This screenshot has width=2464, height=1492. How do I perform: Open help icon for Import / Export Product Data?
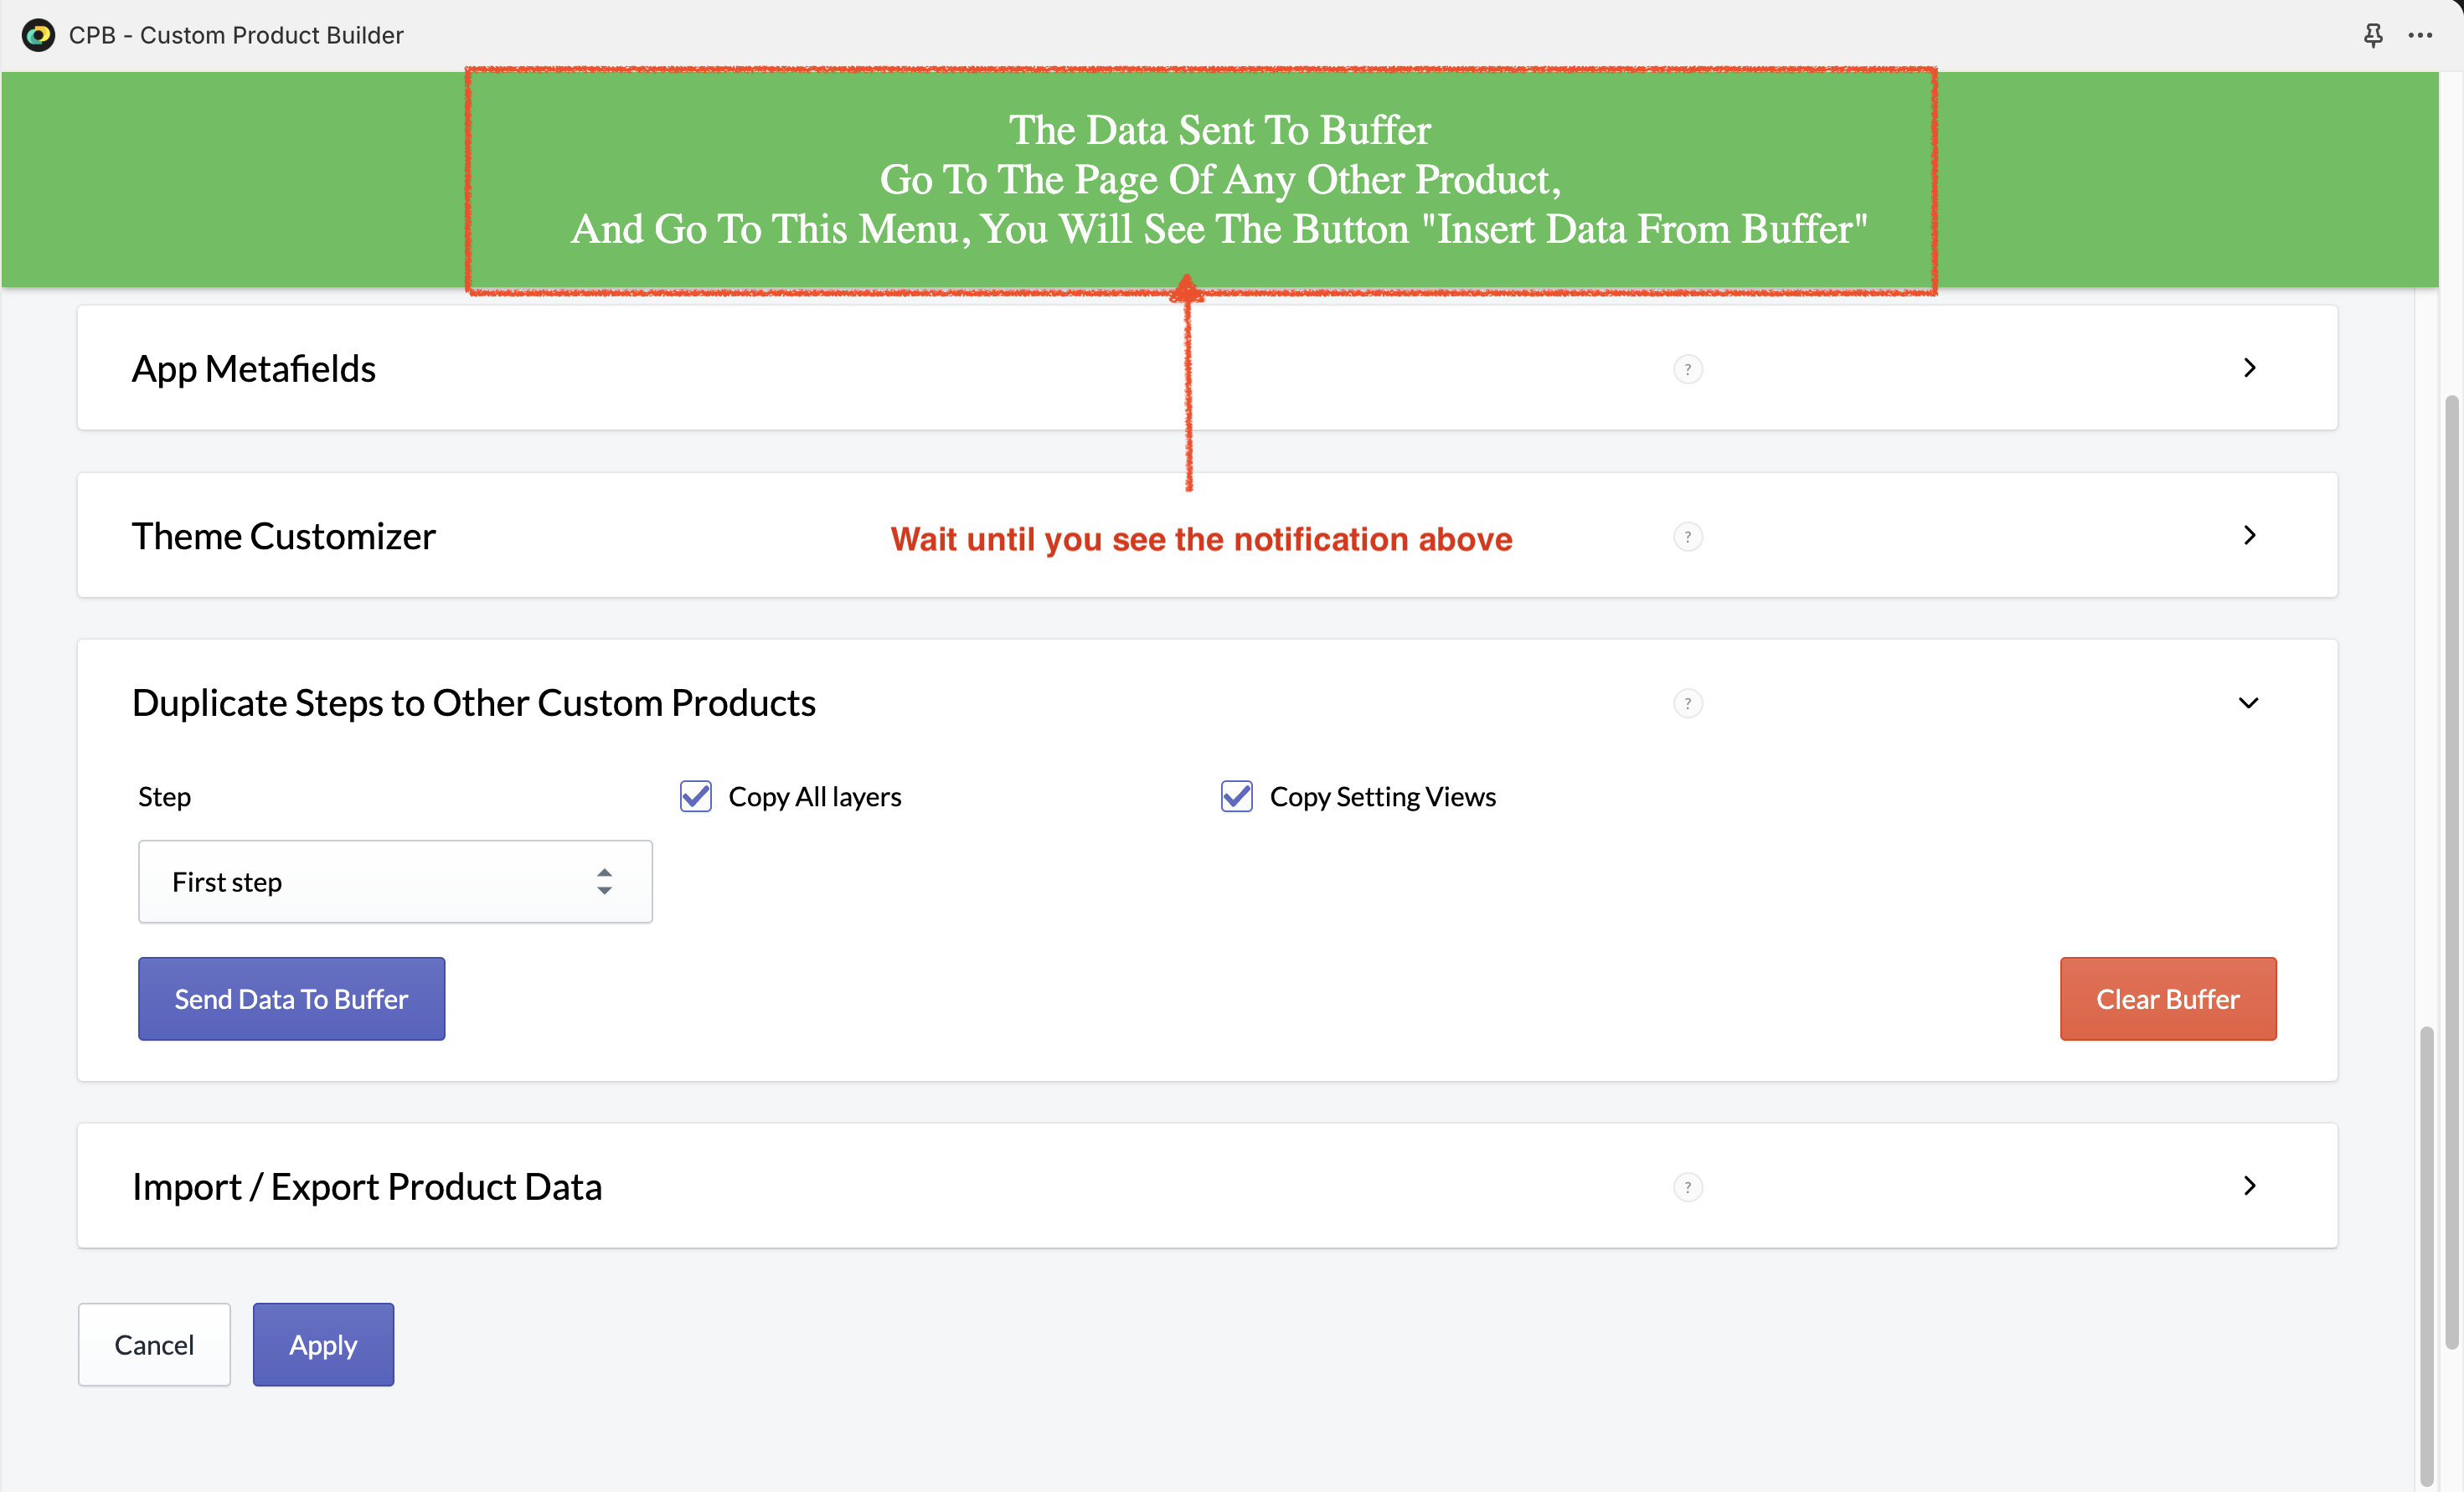point(1687,1187)
